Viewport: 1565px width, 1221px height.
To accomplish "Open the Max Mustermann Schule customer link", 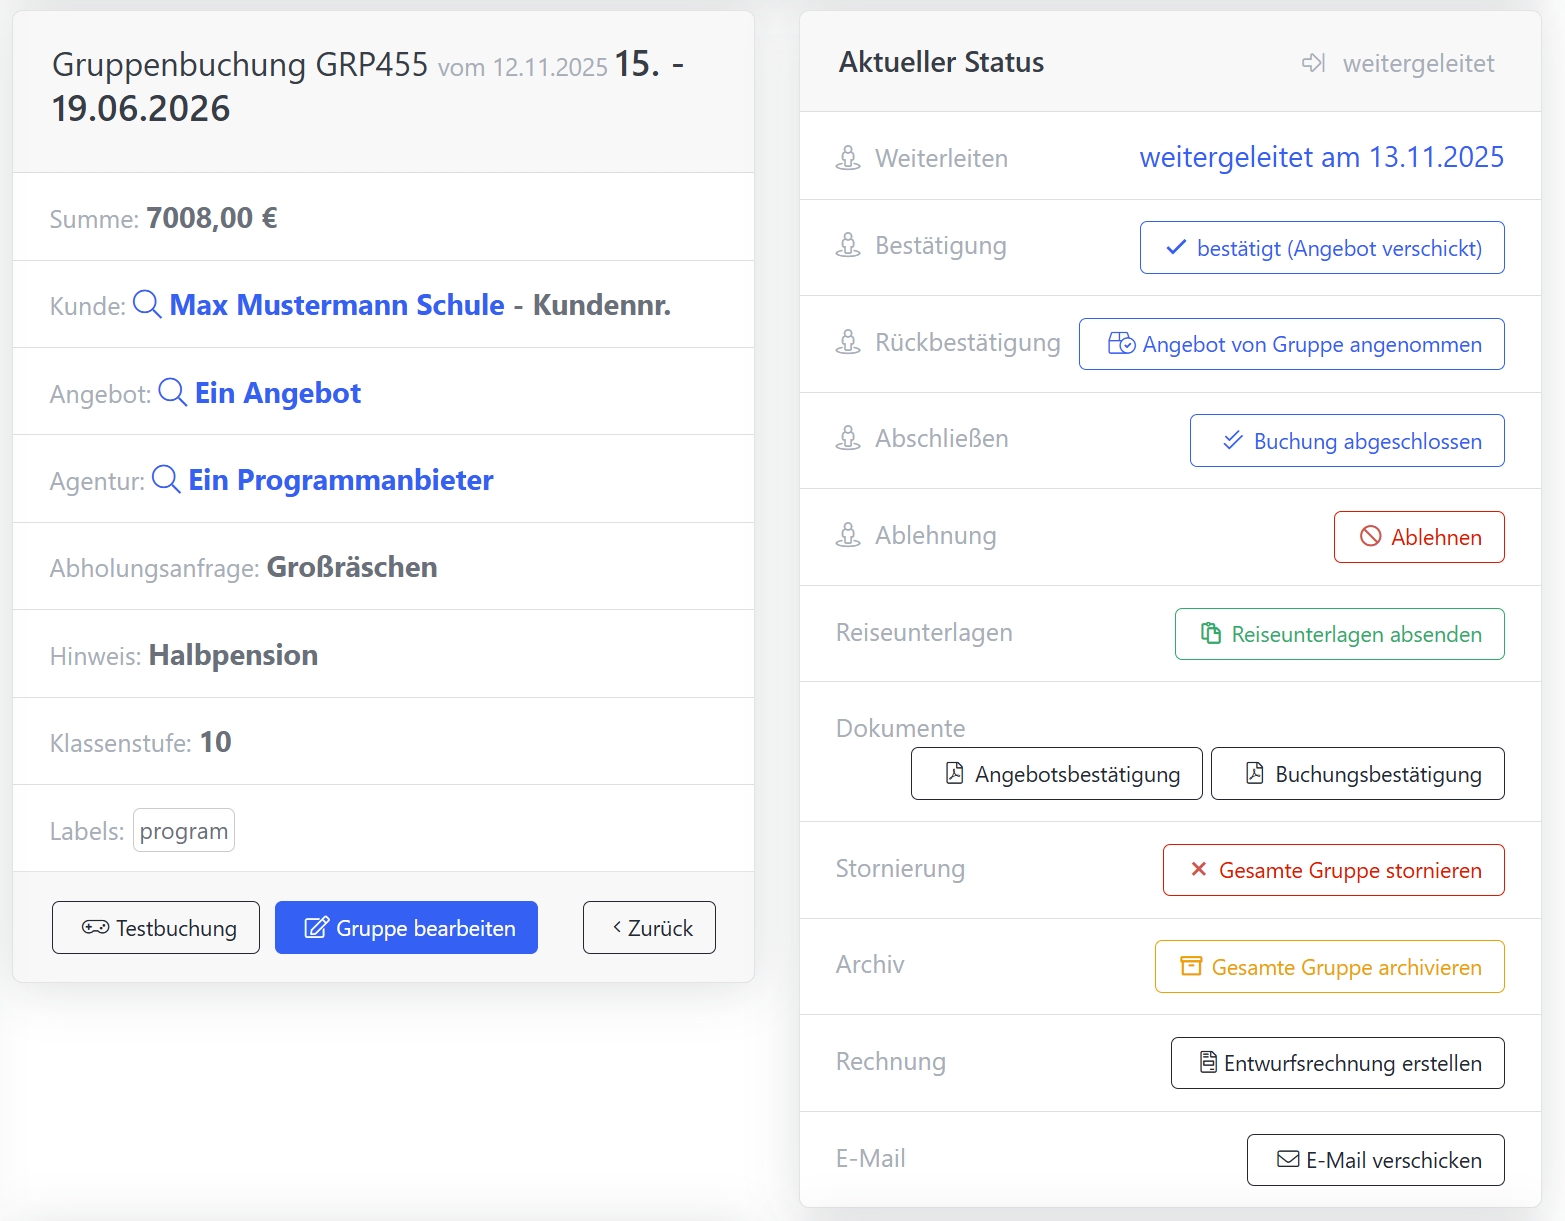I will point(336,305).
